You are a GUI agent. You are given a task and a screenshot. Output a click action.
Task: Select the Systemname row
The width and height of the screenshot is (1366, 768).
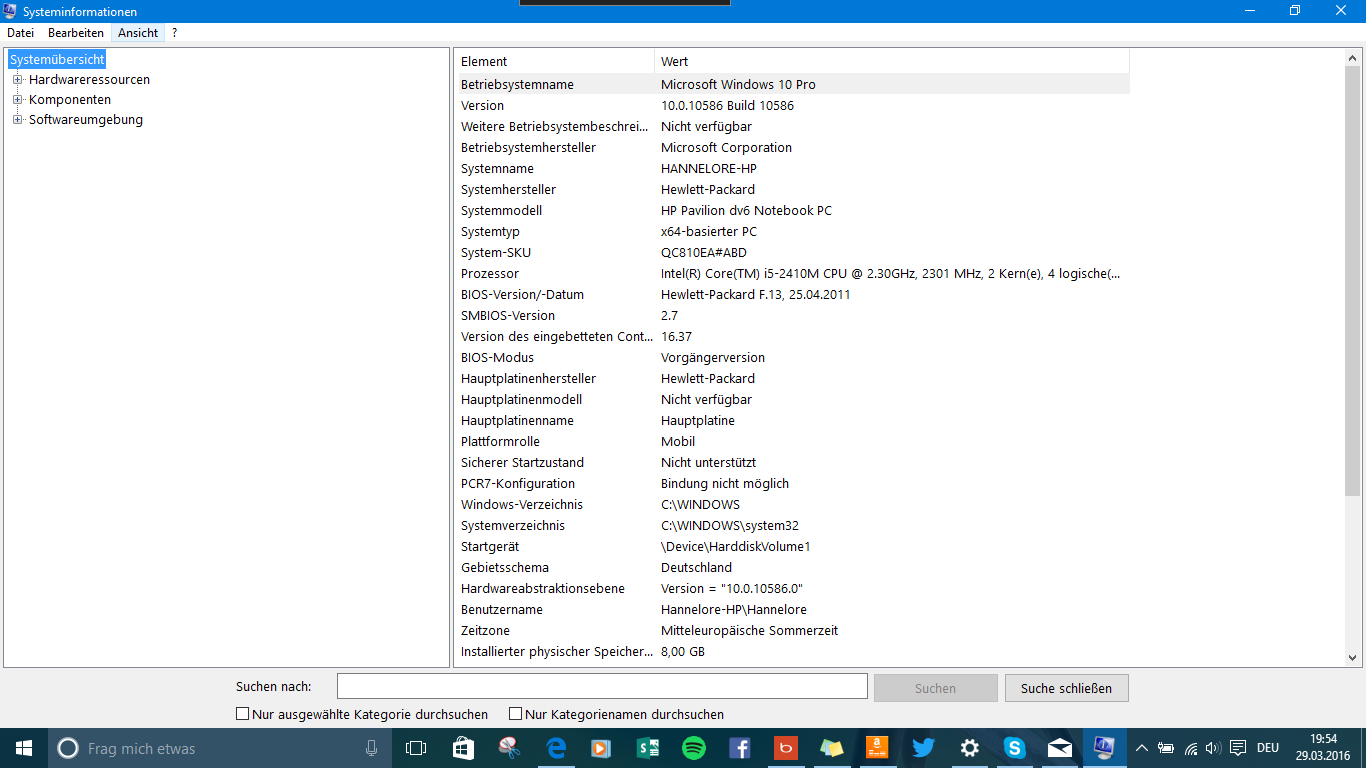pos(793,169)
